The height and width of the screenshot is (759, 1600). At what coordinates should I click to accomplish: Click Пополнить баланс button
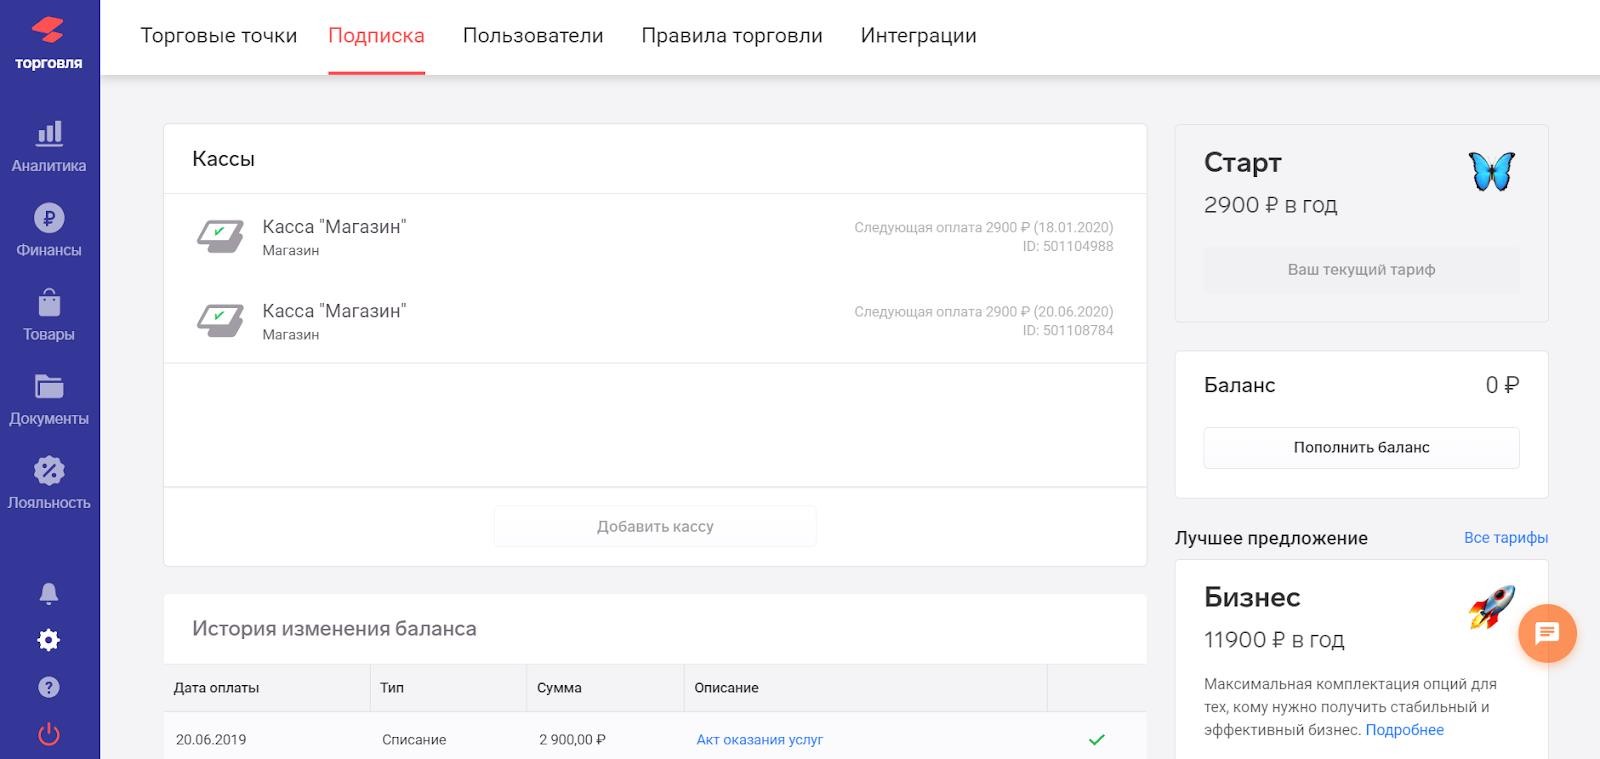[1361, 447]
